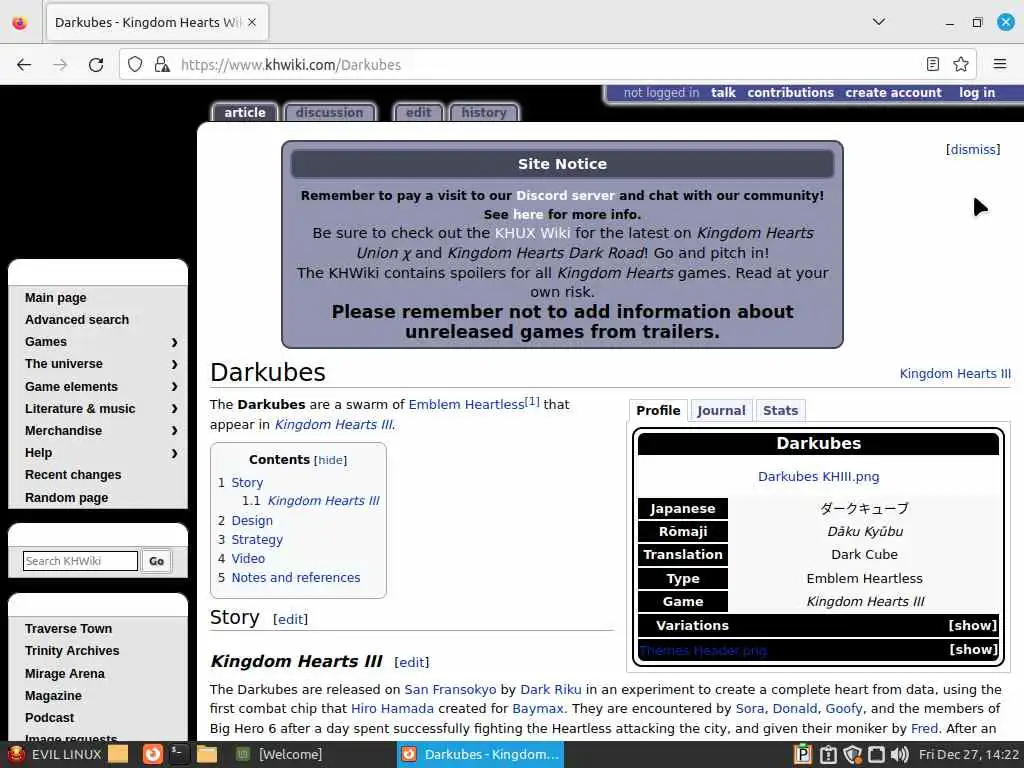
Task: Click the log in link
Action: (x=976, y=93)
